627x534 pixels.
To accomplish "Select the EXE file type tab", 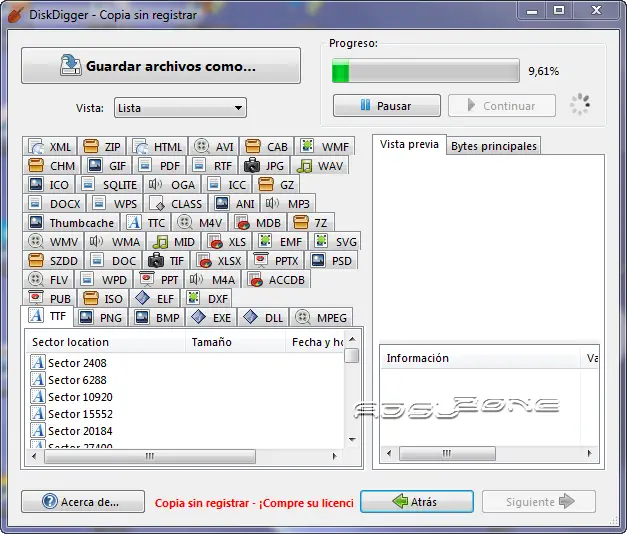I will pyautogui.click(x=211, y=318).
